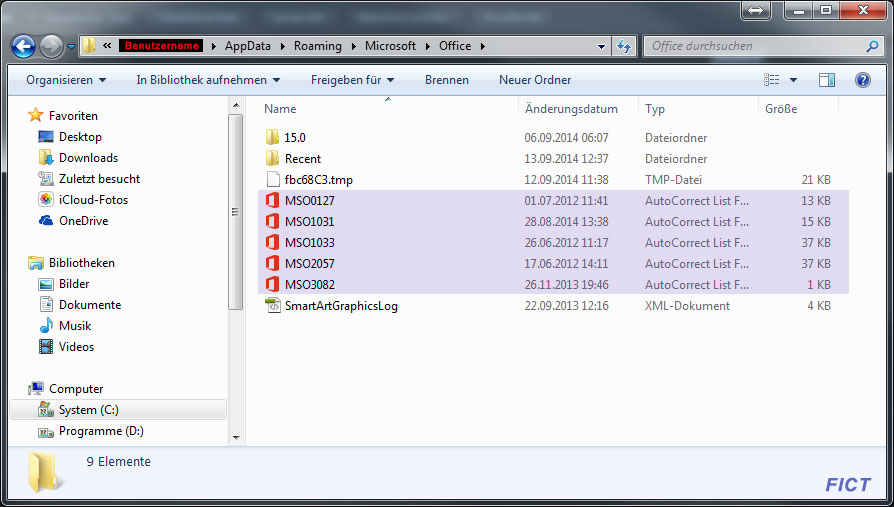Open the Organisieren menu

(x=66, y=80)
